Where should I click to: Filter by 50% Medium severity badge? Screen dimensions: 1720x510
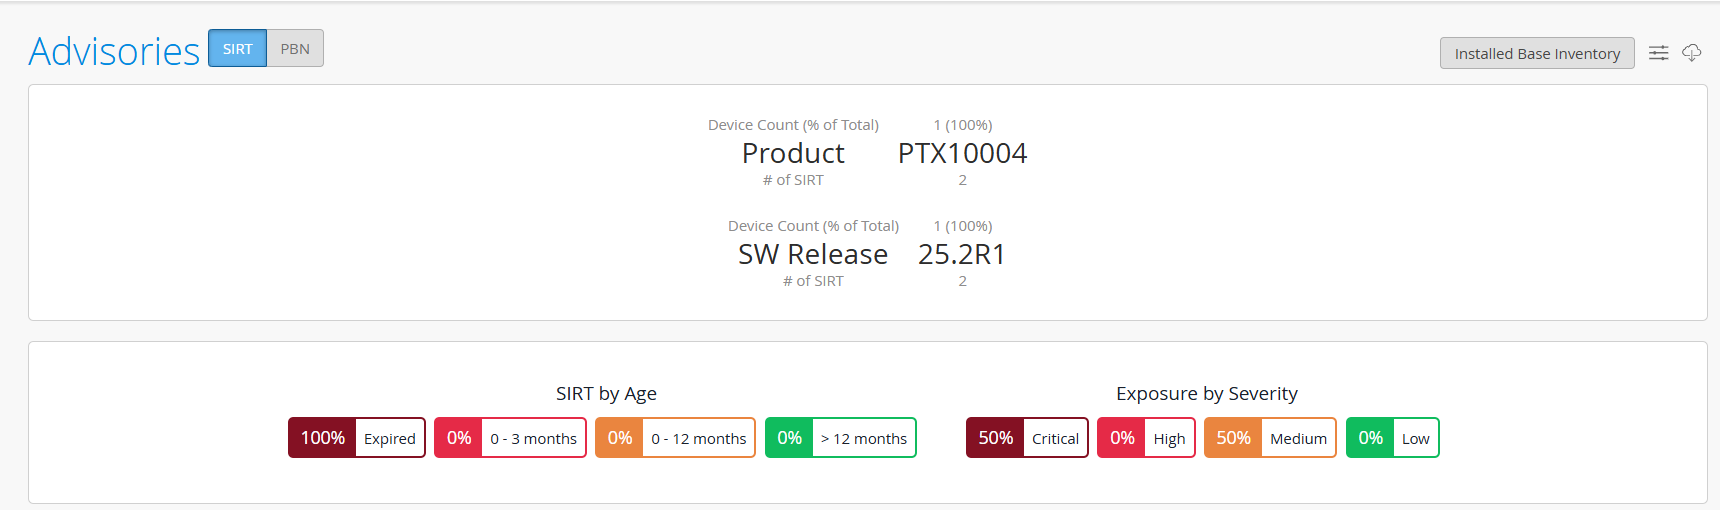[x=1270, y=438]
